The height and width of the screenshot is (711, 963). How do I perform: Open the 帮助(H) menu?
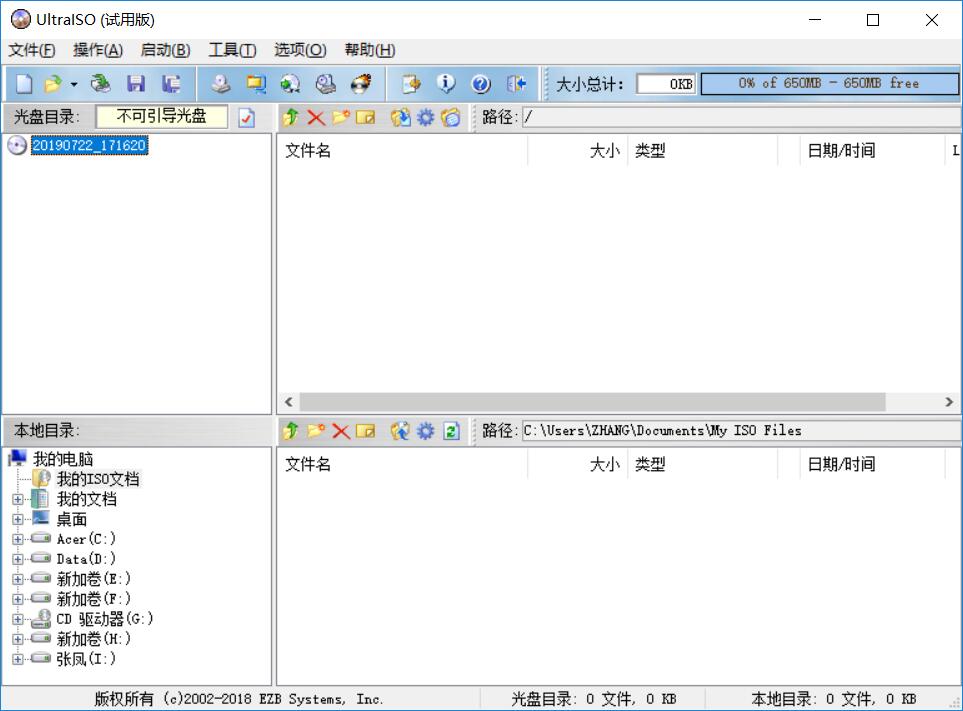click(370, 50)
